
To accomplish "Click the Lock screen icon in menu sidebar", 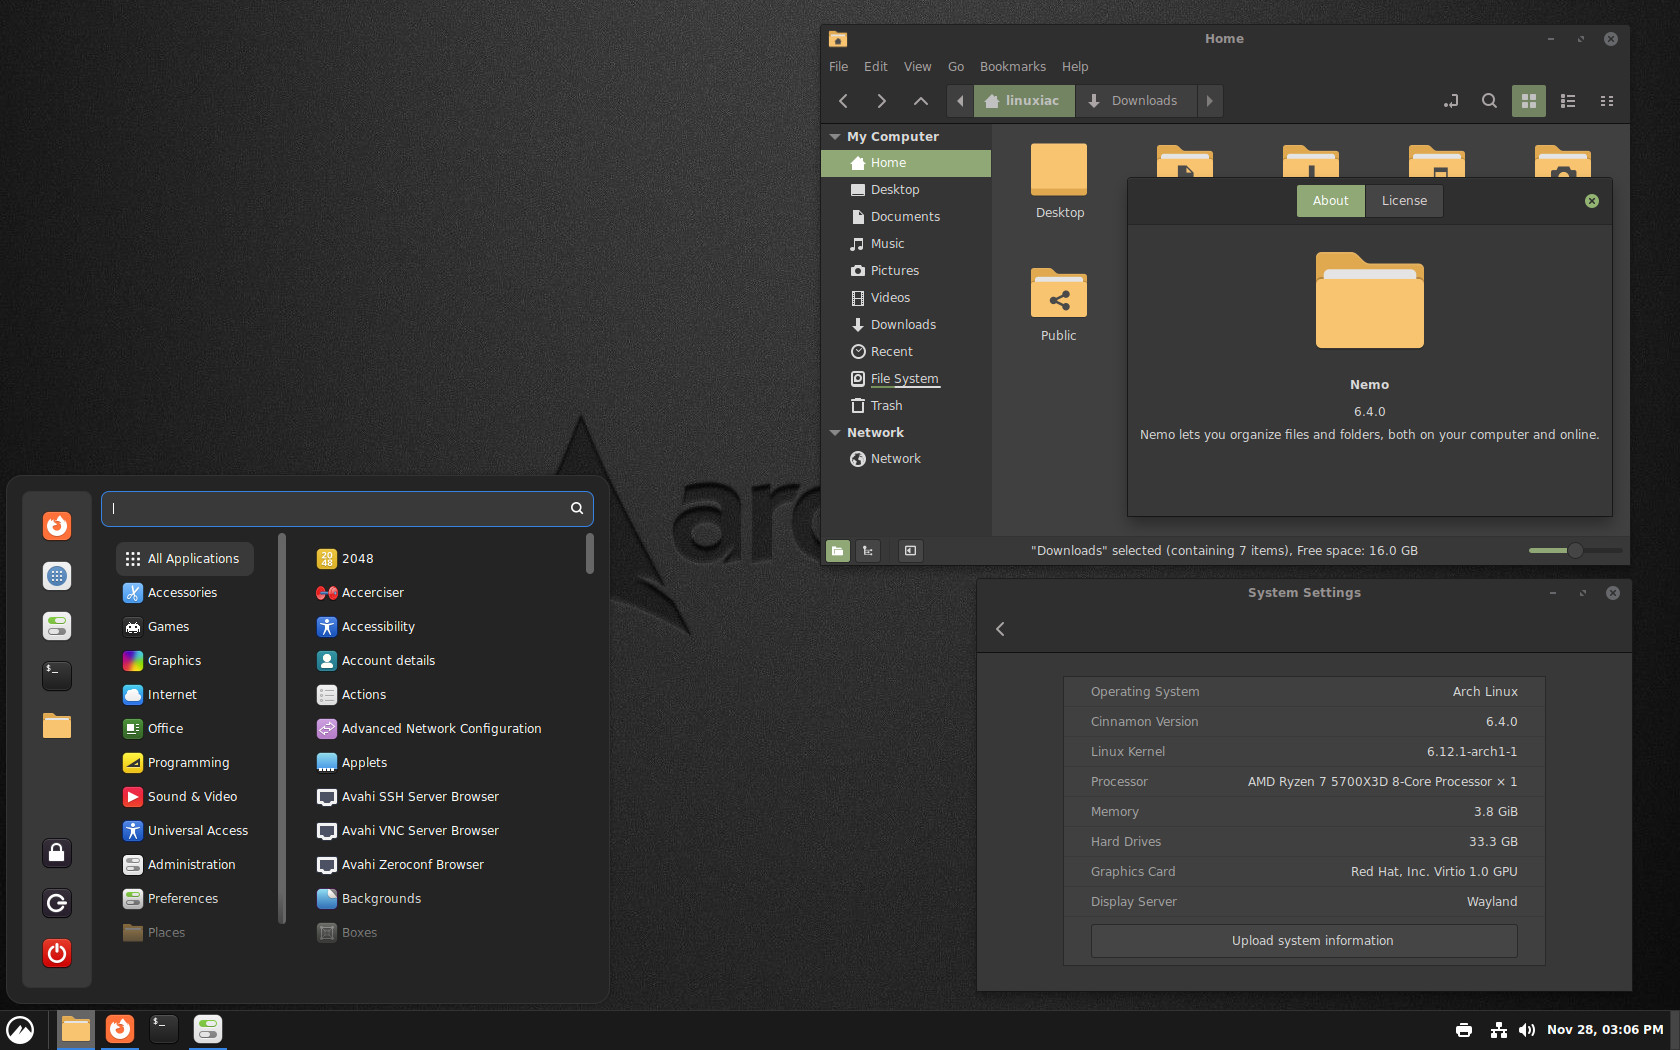I will [x=57, y=853].
